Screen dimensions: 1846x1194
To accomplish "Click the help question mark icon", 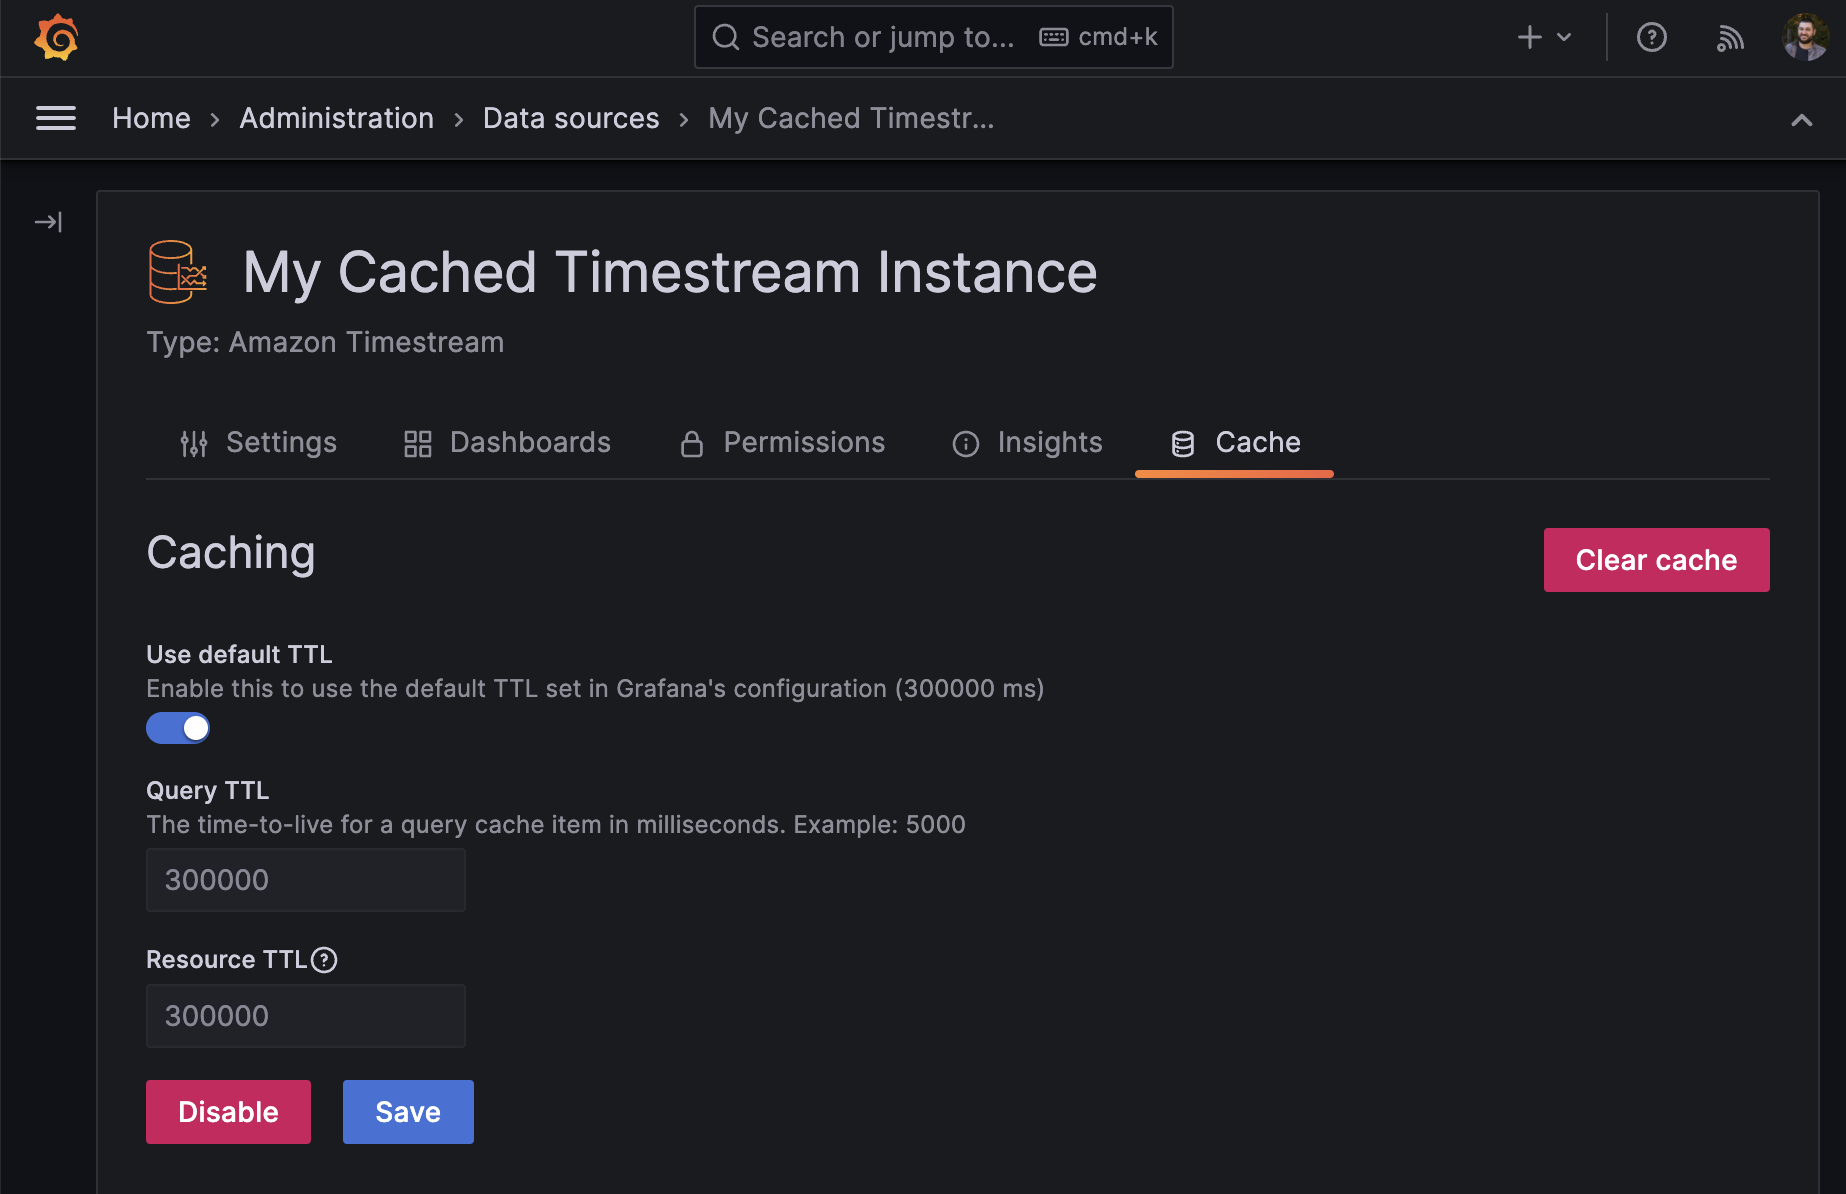I will [x=1651, y=38].
